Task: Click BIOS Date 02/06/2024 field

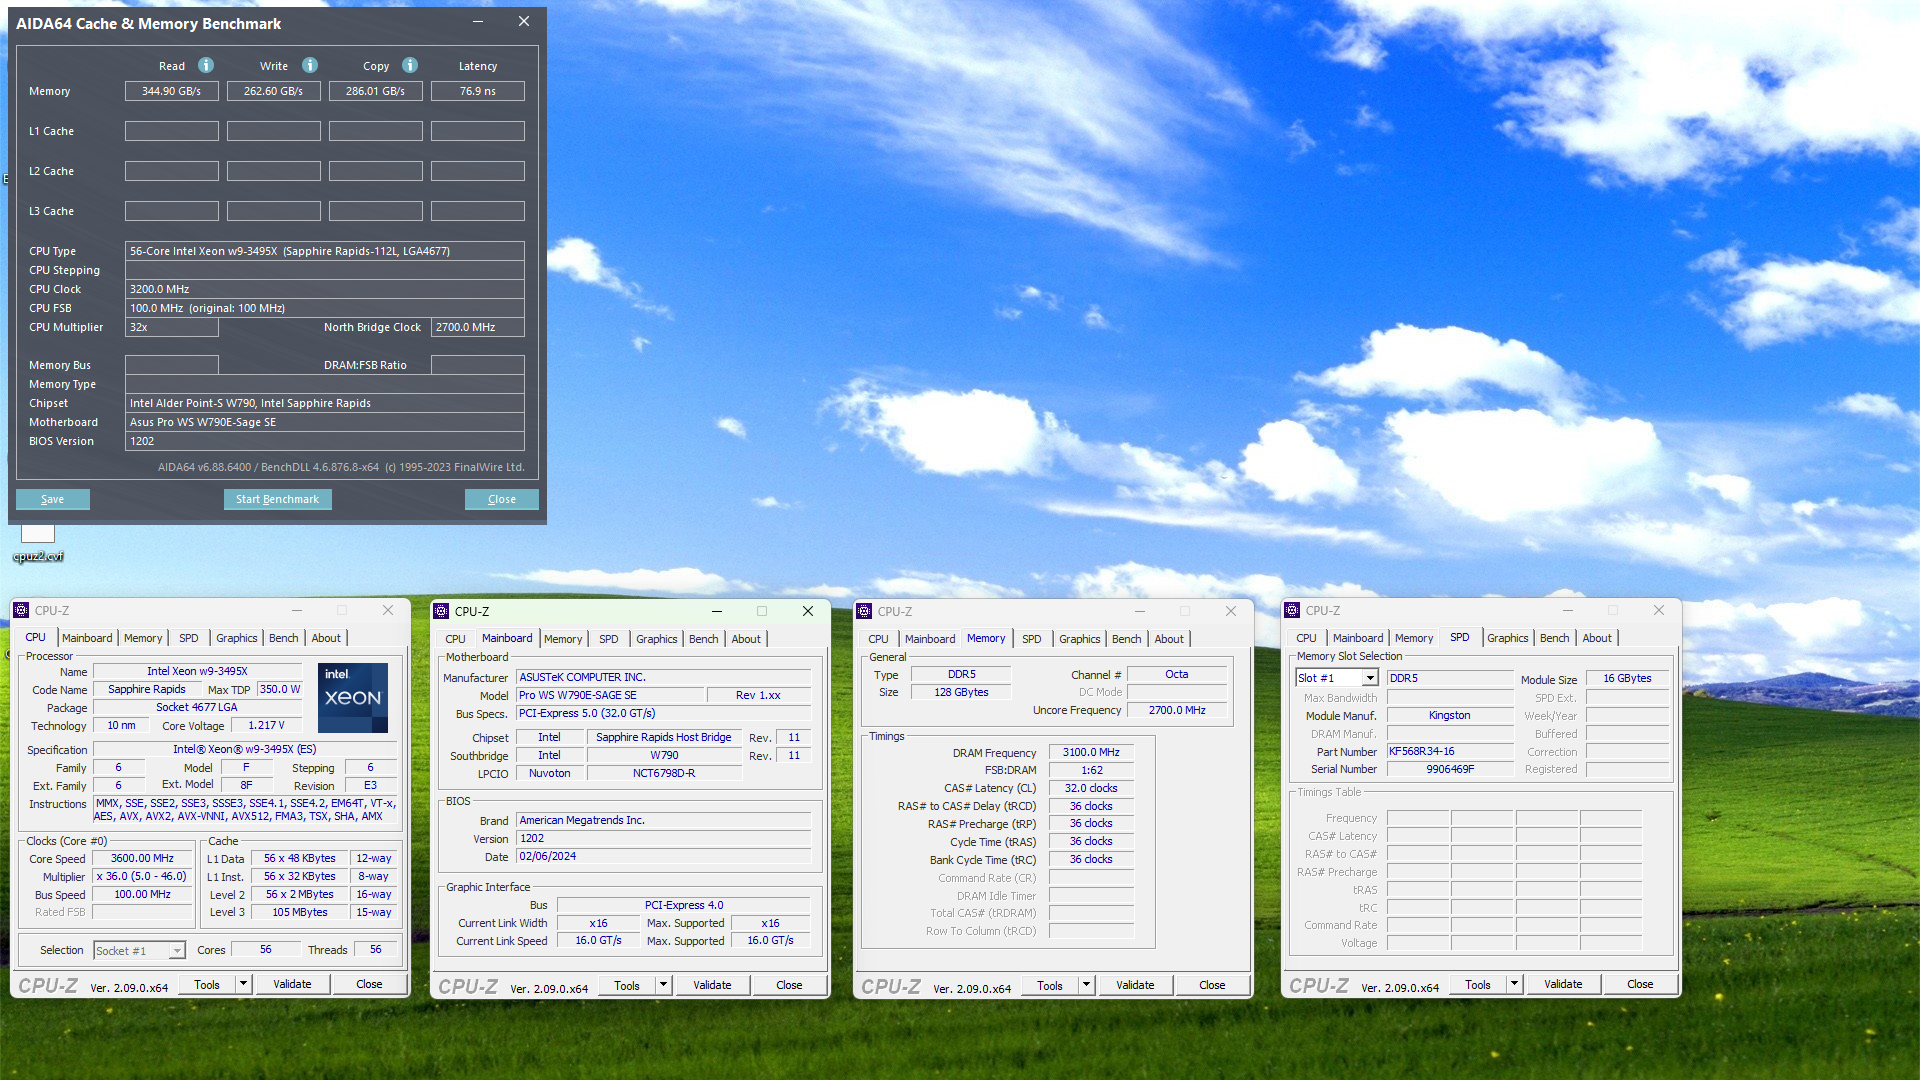Action: pyautogui.click(x=664, y=857)
